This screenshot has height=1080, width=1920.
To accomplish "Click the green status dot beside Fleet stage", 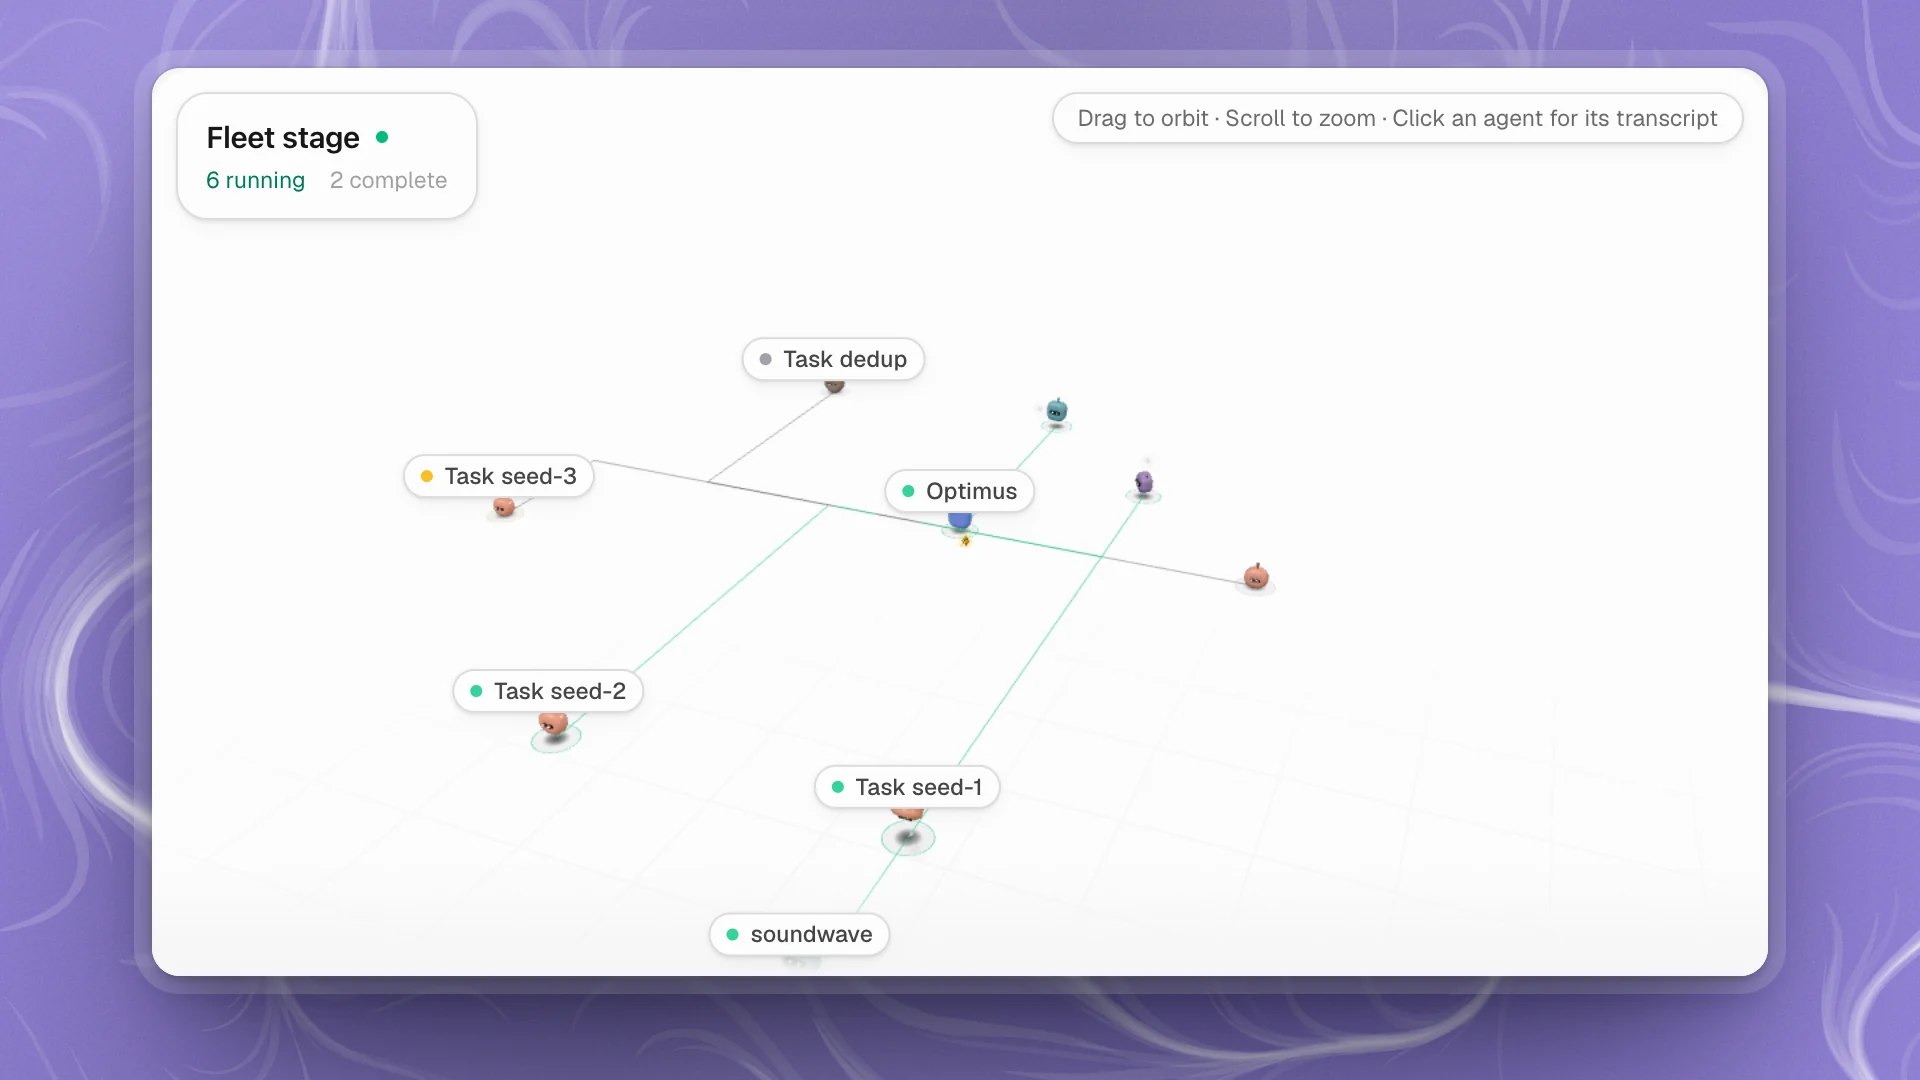I will coord(382,137).
